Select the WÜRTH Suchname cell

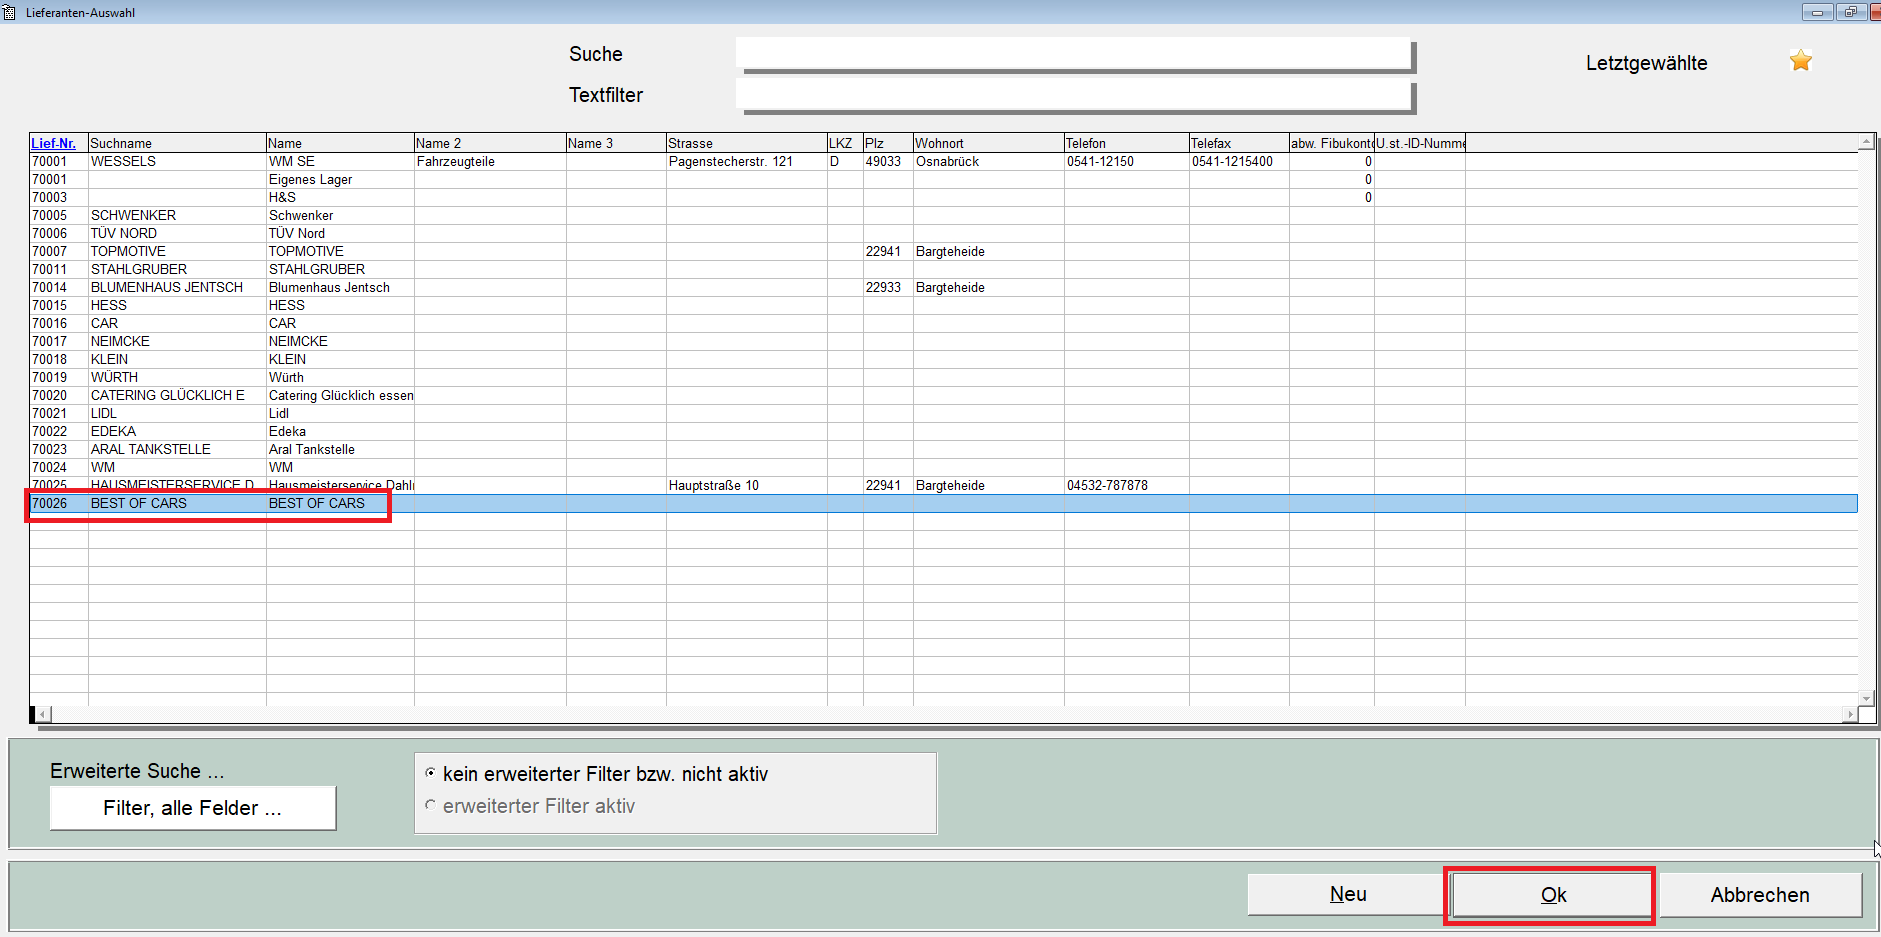(177, 377)
